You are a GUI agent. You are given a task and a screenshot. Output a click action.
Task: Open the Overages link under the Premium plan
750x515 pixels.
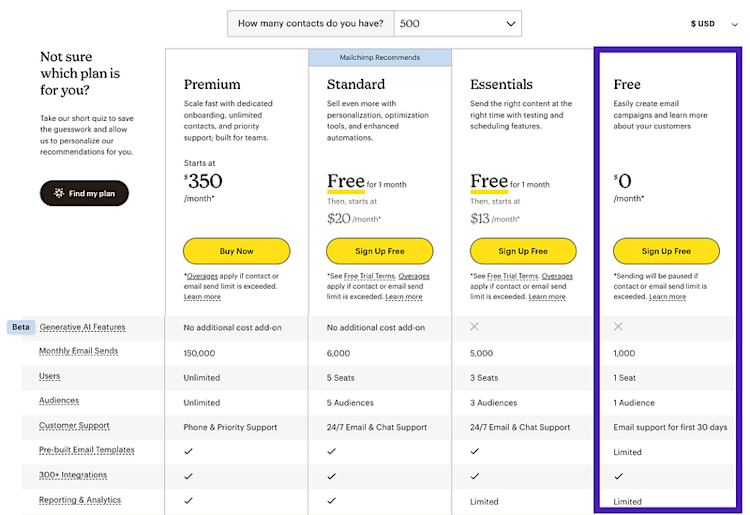(202, 276)
